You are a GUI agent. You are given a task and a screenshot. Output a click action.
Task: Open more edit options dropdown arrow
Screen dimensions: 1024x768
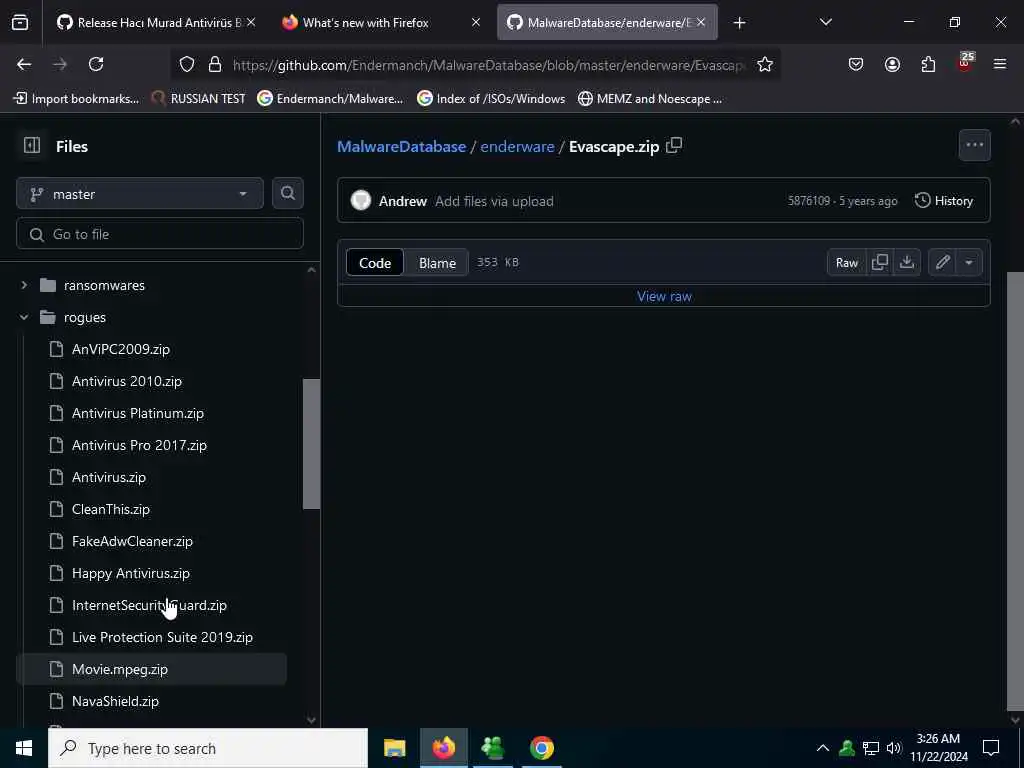pos(969,262)
